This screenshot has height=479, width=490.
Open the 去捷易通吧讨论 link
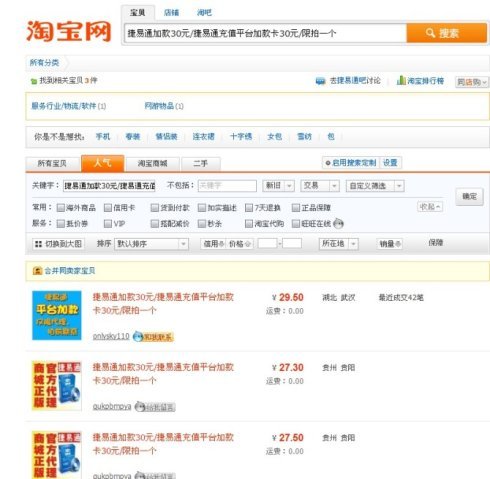coord(355,81)
